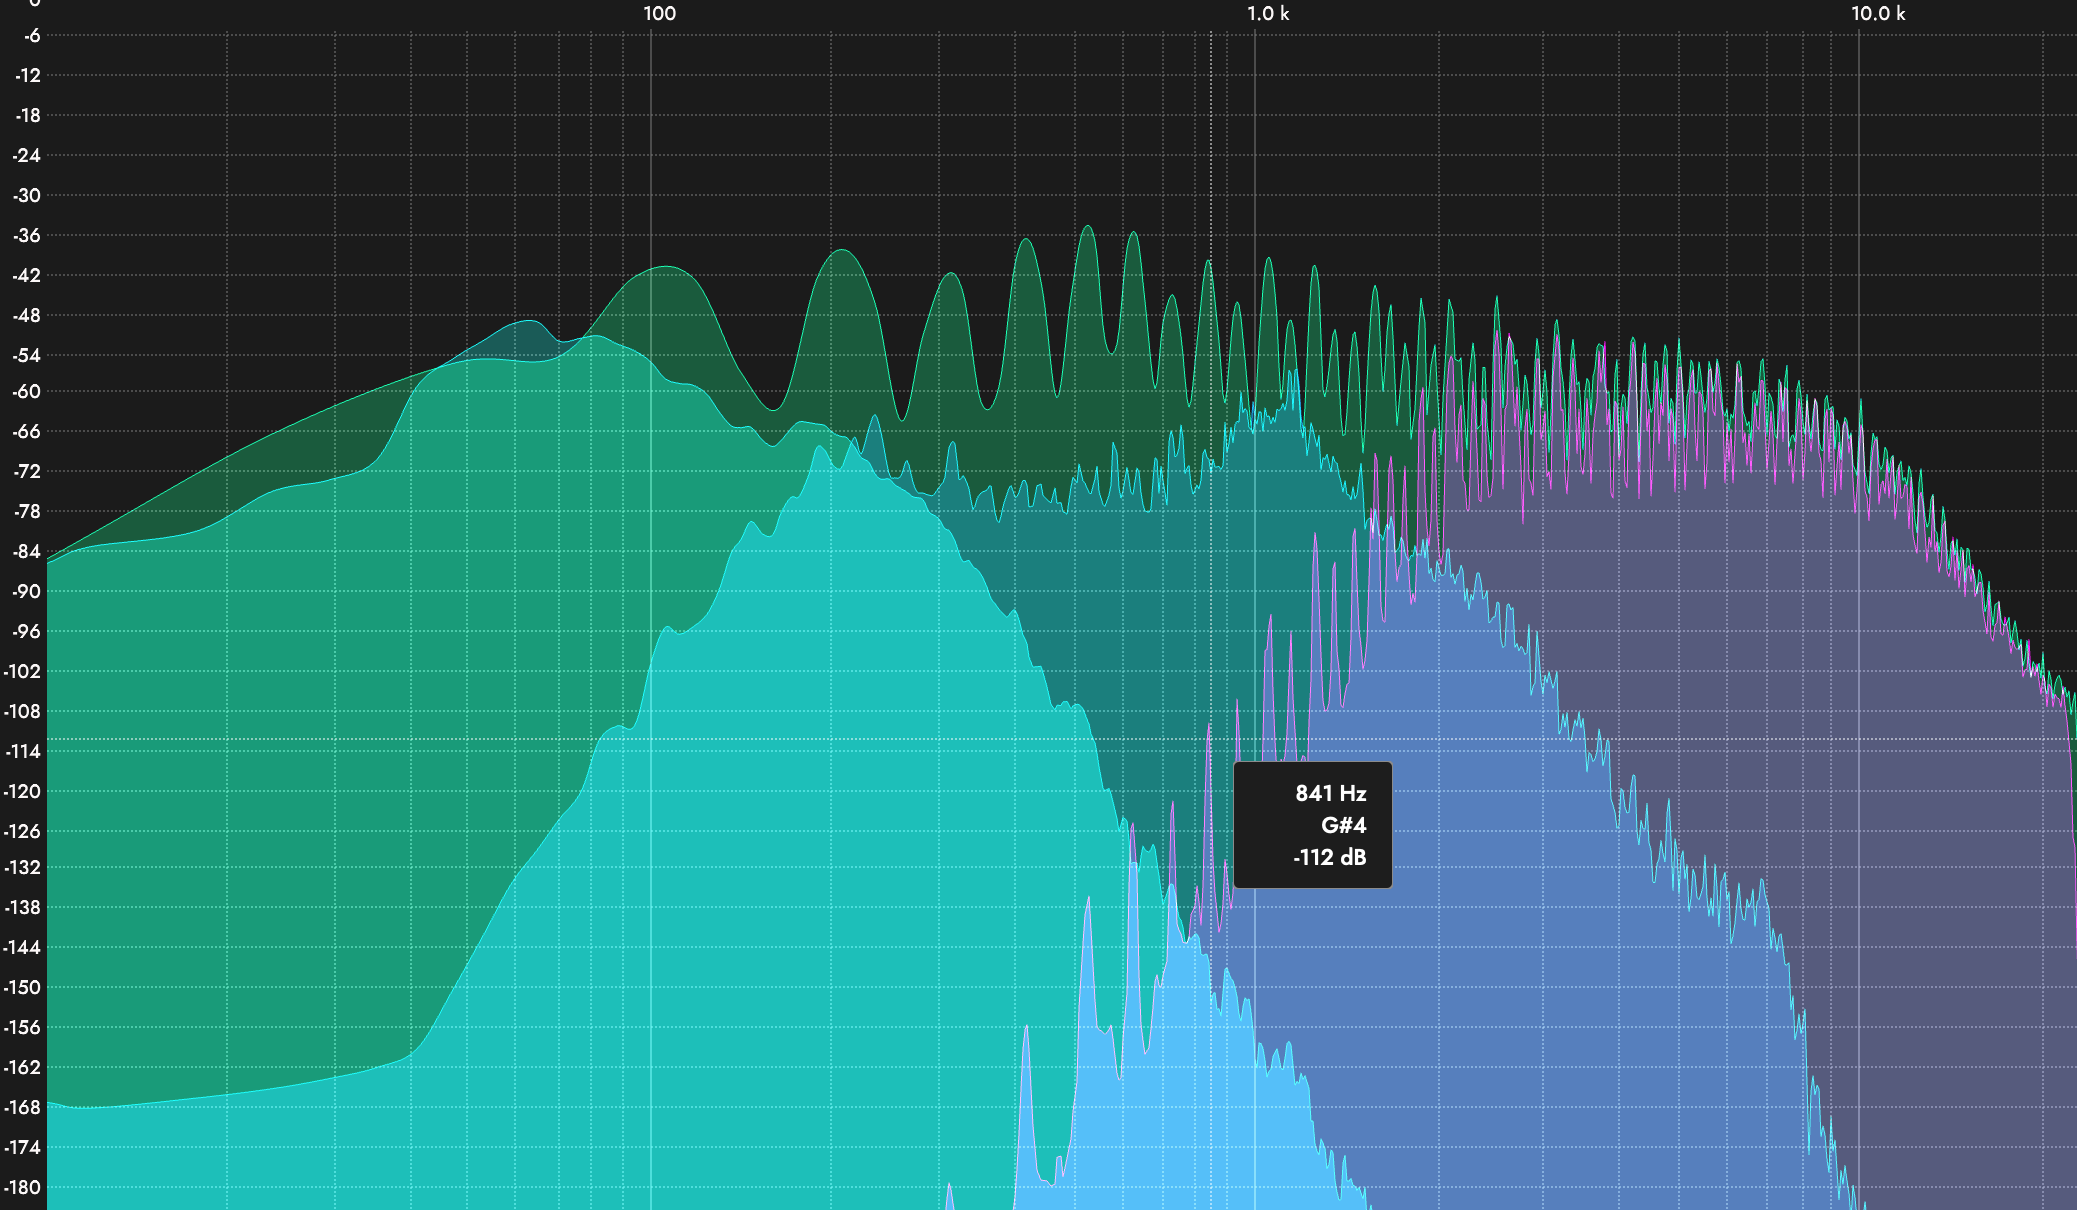2077x1210 pixels.
Task: Click the -120 dB scale label
Action: [23, 791]
